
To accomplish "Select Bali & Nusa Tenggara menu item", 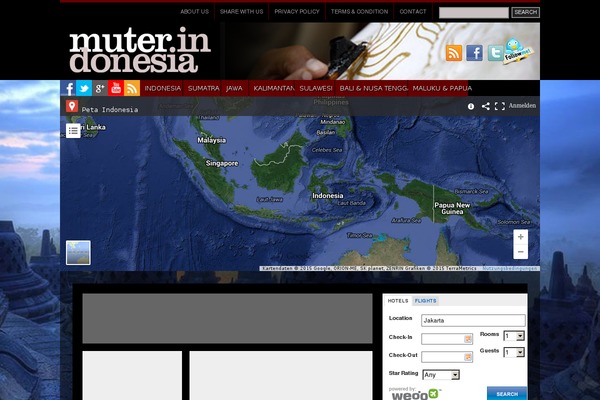I will tap(373, 88).
